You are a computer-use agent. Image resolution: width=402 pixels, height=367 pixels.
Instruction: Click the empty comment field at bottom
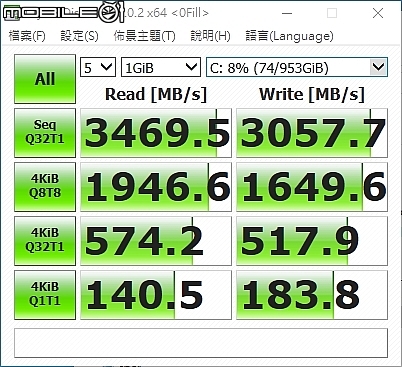[x=201, y=343]
